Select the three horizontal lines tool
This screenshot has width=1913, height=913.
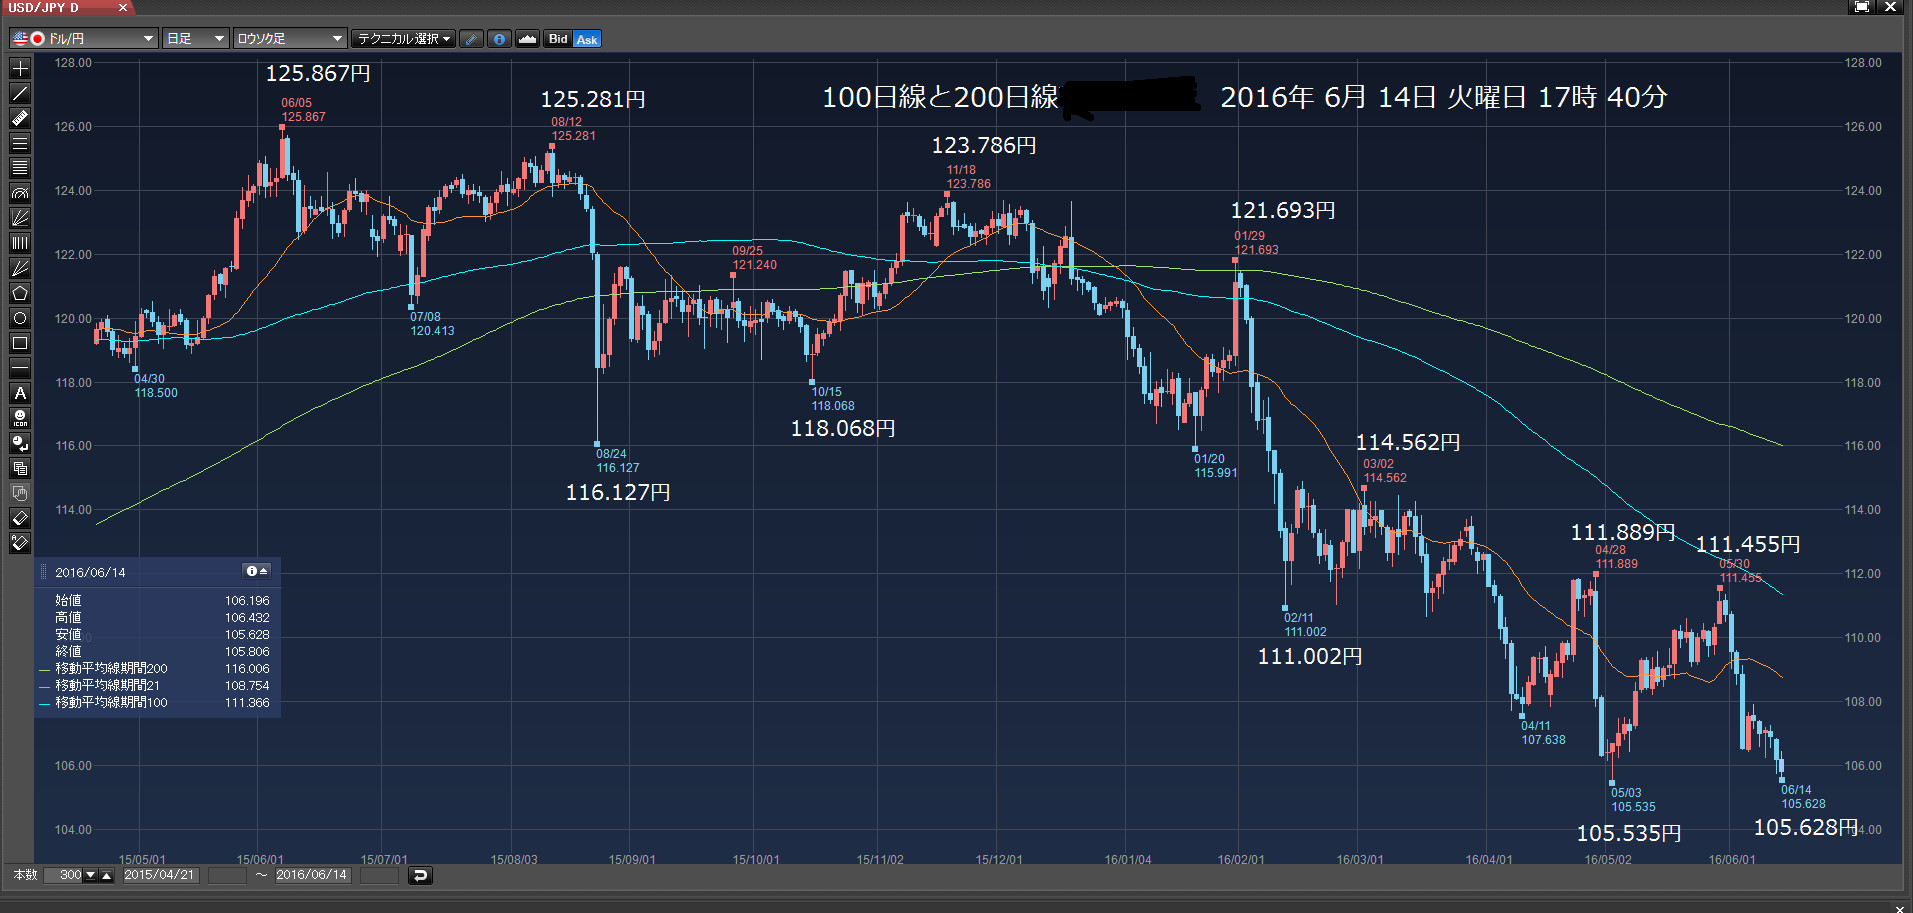coord(20,143)
